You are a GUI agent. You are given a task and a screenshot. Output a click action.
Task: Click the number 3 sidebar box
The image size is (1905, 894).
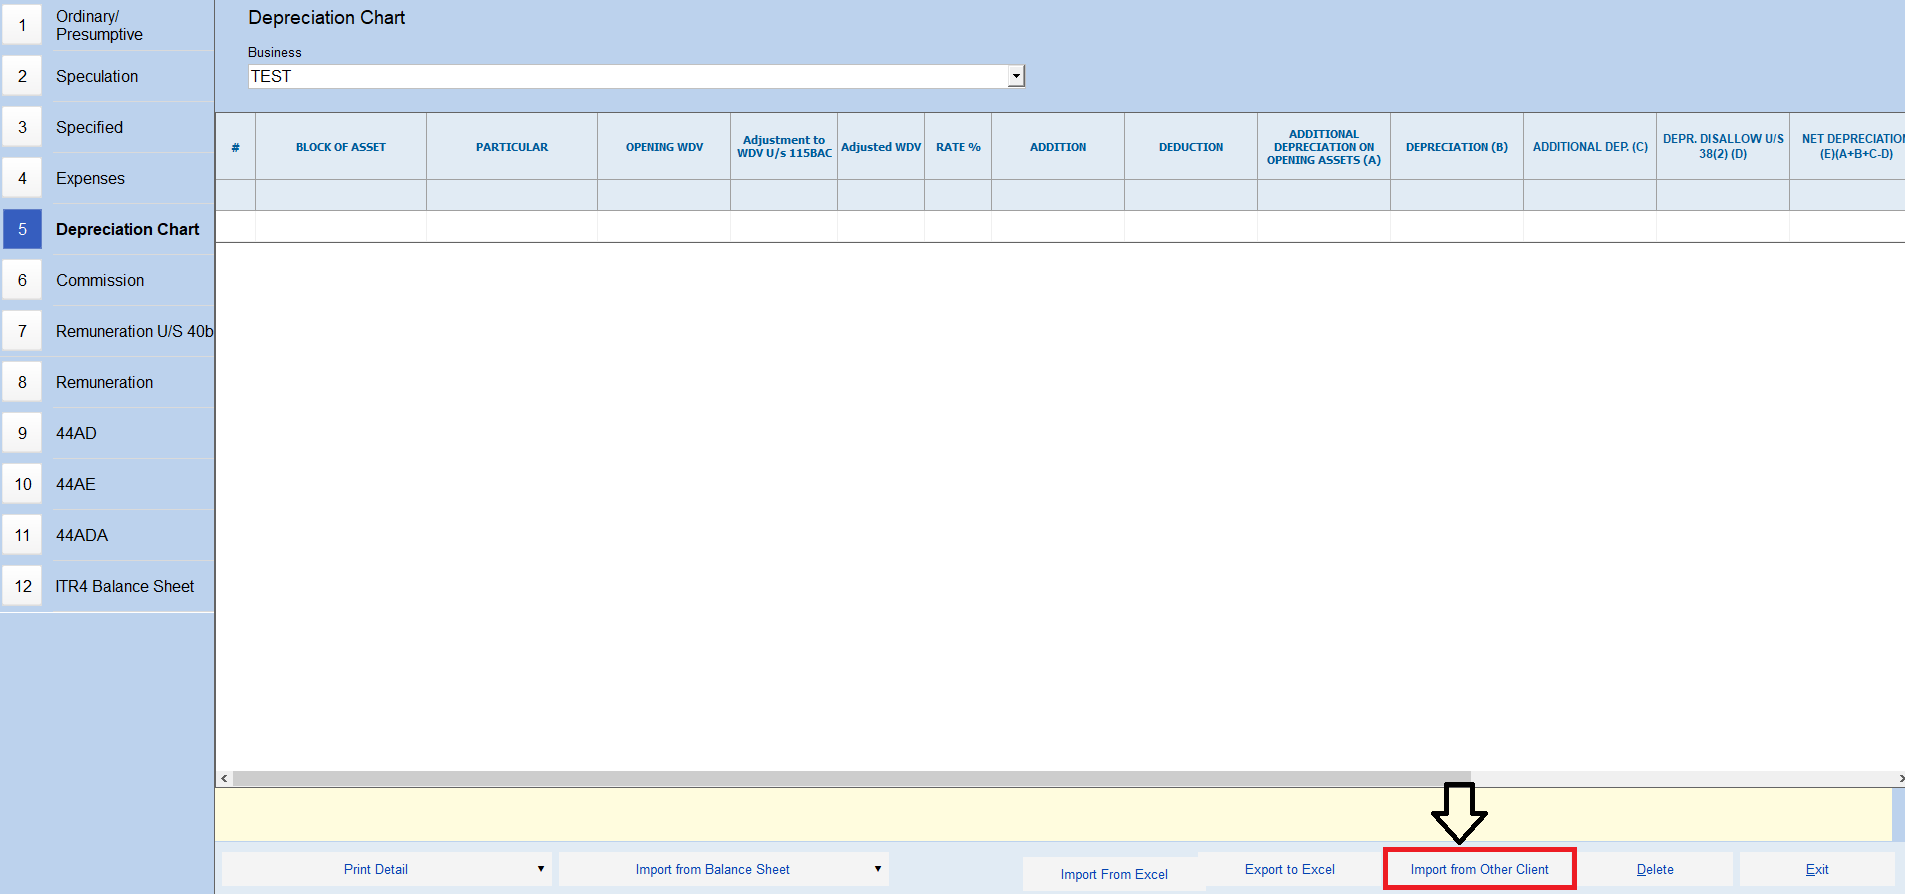pyautogui.click(x=22, y=127)
